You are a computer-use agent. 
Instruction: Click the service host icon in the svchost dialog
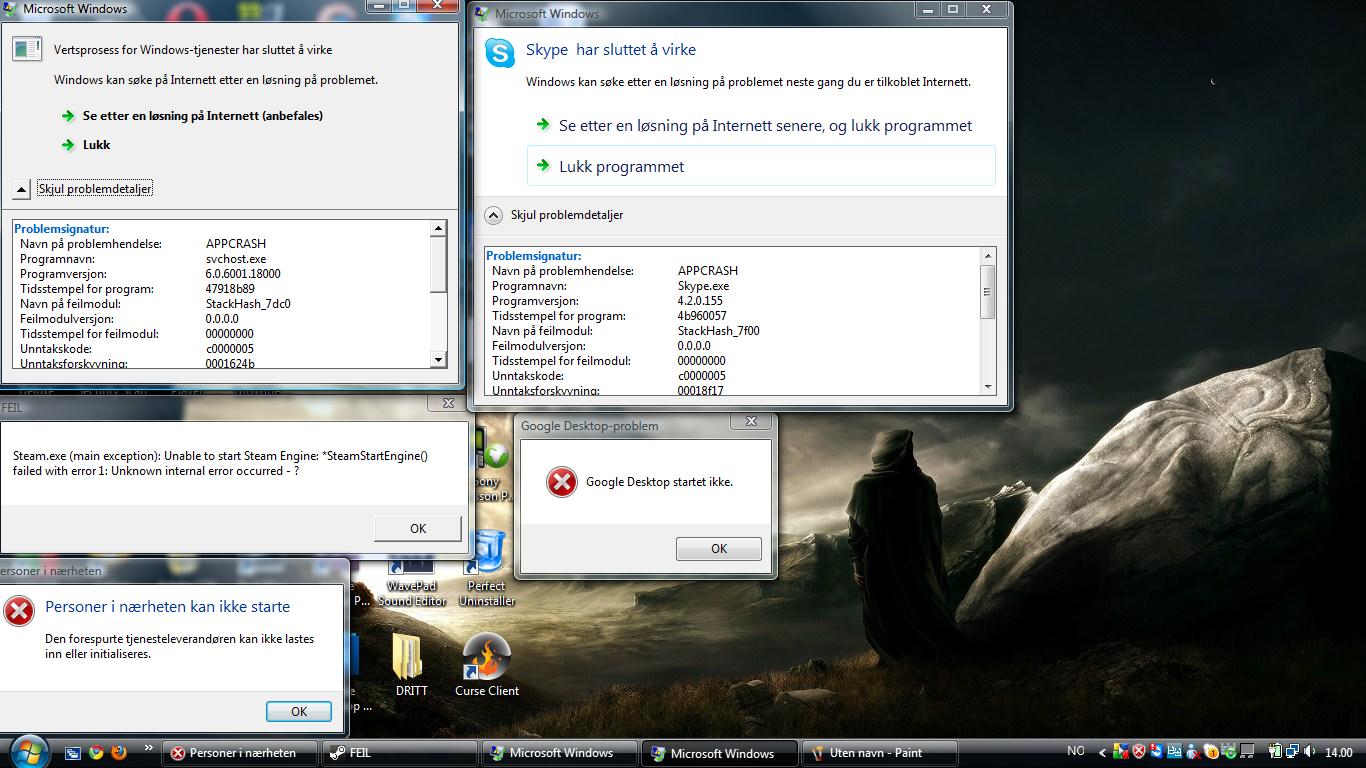pyautogui.click(x=27, y=50)
